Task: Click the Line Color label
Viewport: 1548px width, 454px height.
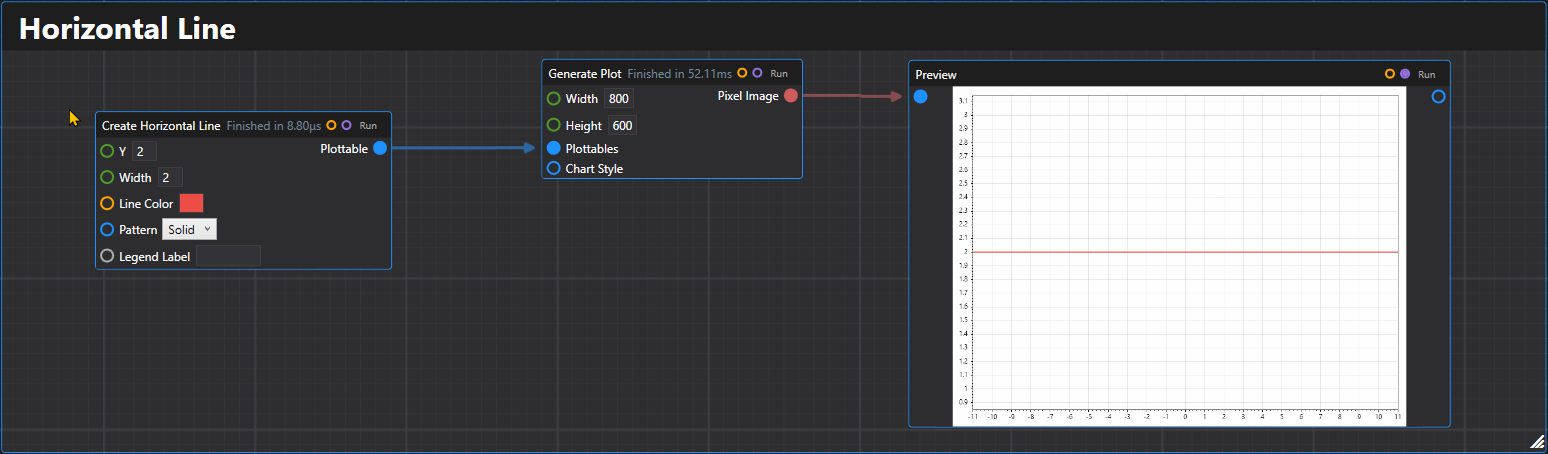Action: 146,204
